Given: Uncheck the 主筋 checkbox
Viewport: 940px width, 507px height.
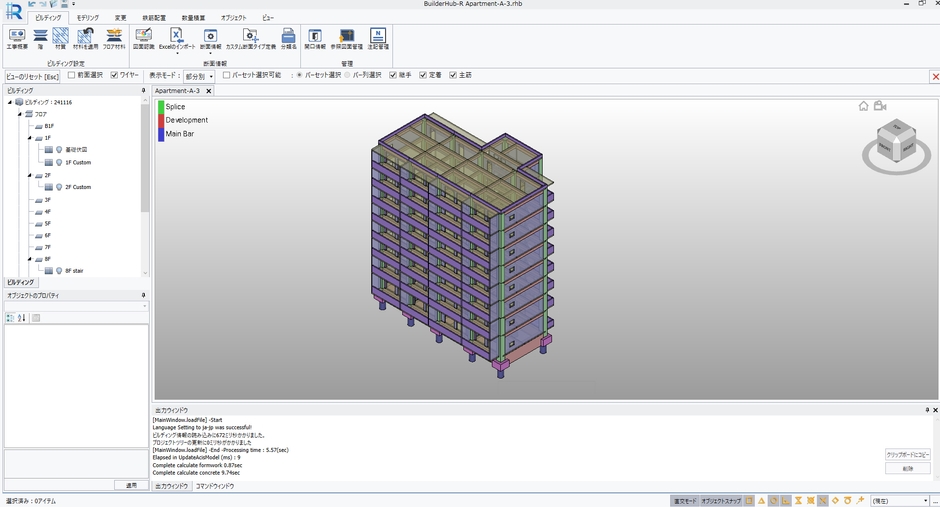Looking at the screenshot, I should pos(453,76).
